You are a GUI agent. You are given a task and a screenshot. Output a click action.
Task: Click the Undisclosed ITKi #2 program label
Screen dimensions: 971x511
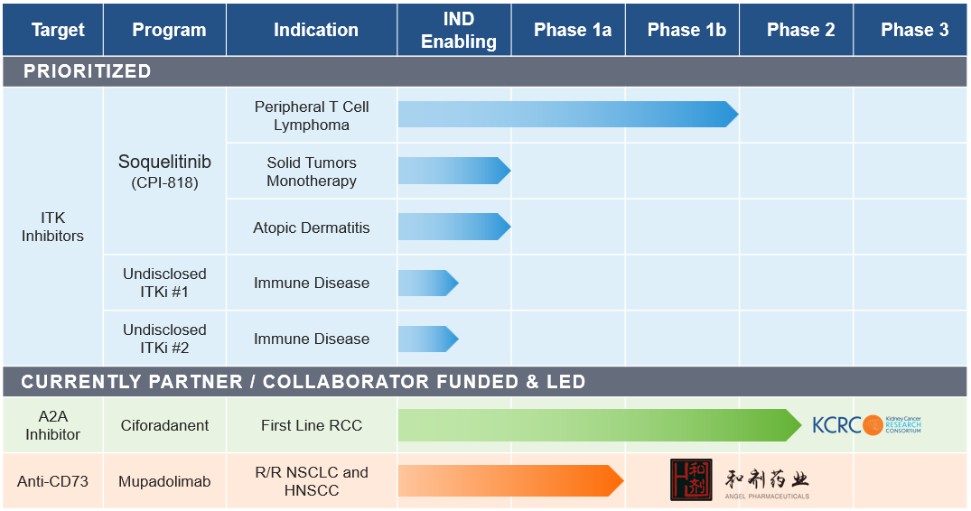(165, 339)
